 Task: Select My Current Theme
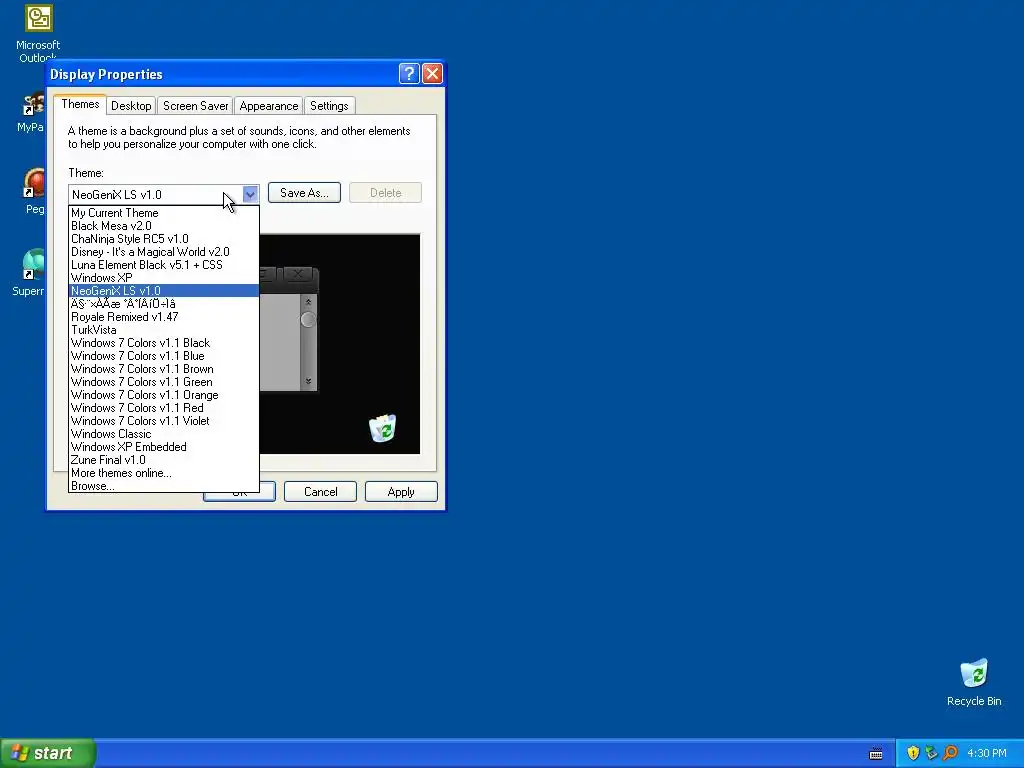point(164,213)
